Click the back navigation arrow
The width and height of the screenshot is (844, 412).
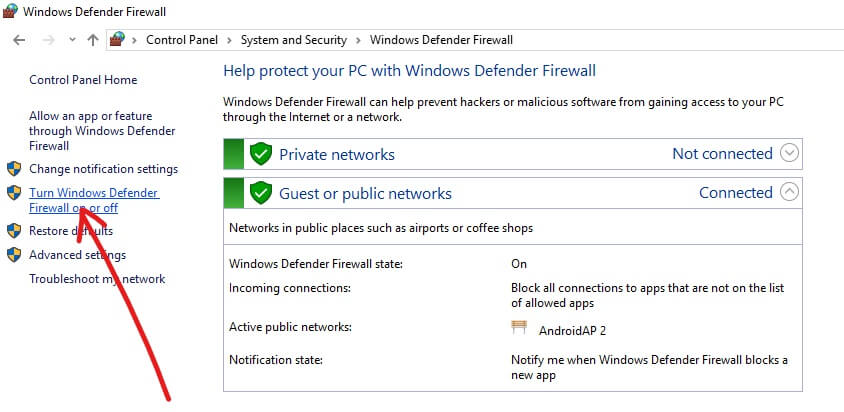(x=19, y=40)
